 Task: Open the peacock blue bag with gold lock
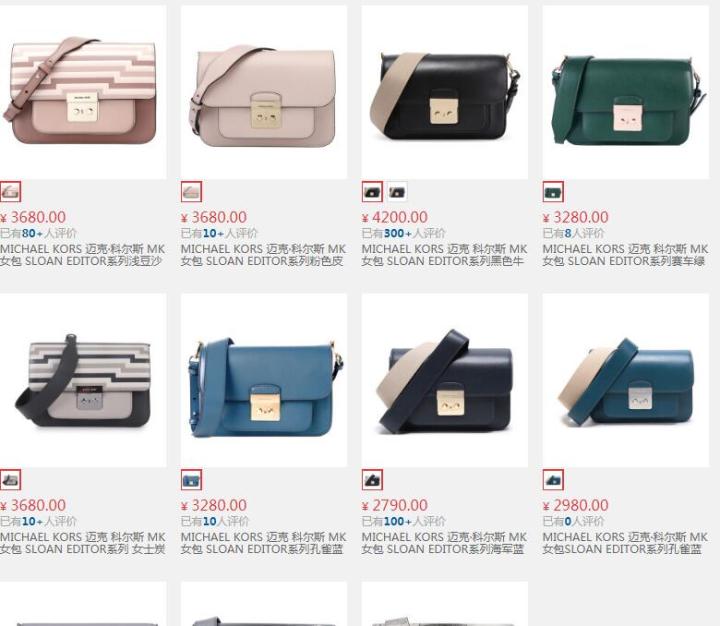[264, 380]
